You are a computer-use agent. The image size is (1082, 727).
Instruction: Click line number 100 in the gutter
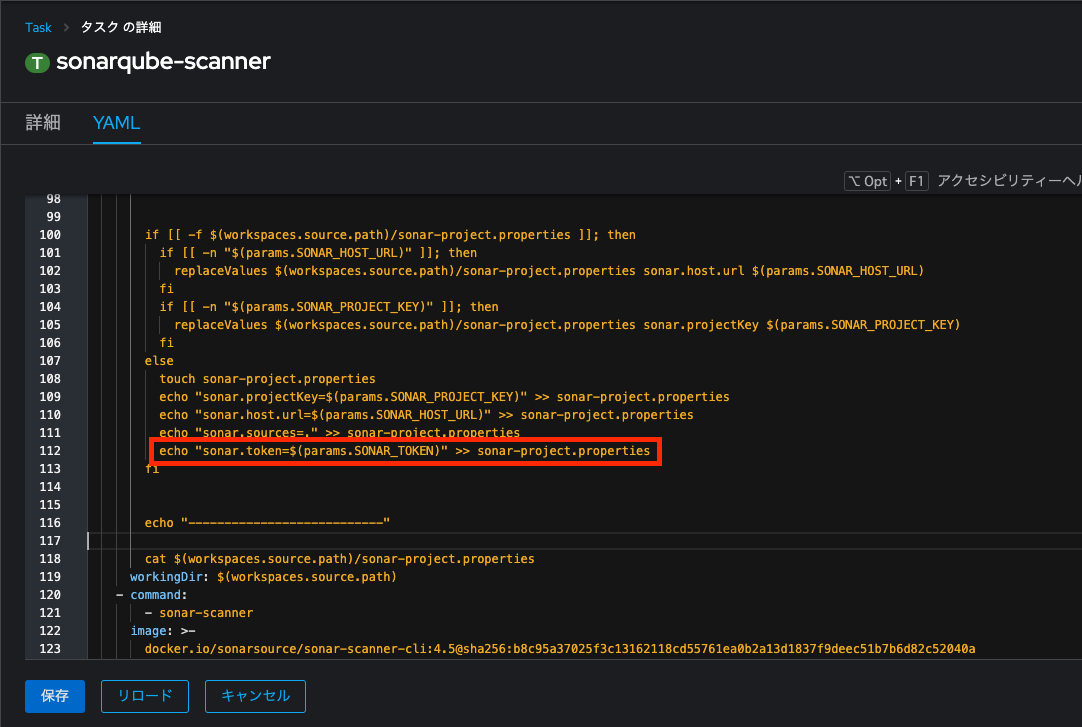tap(50, 235)
